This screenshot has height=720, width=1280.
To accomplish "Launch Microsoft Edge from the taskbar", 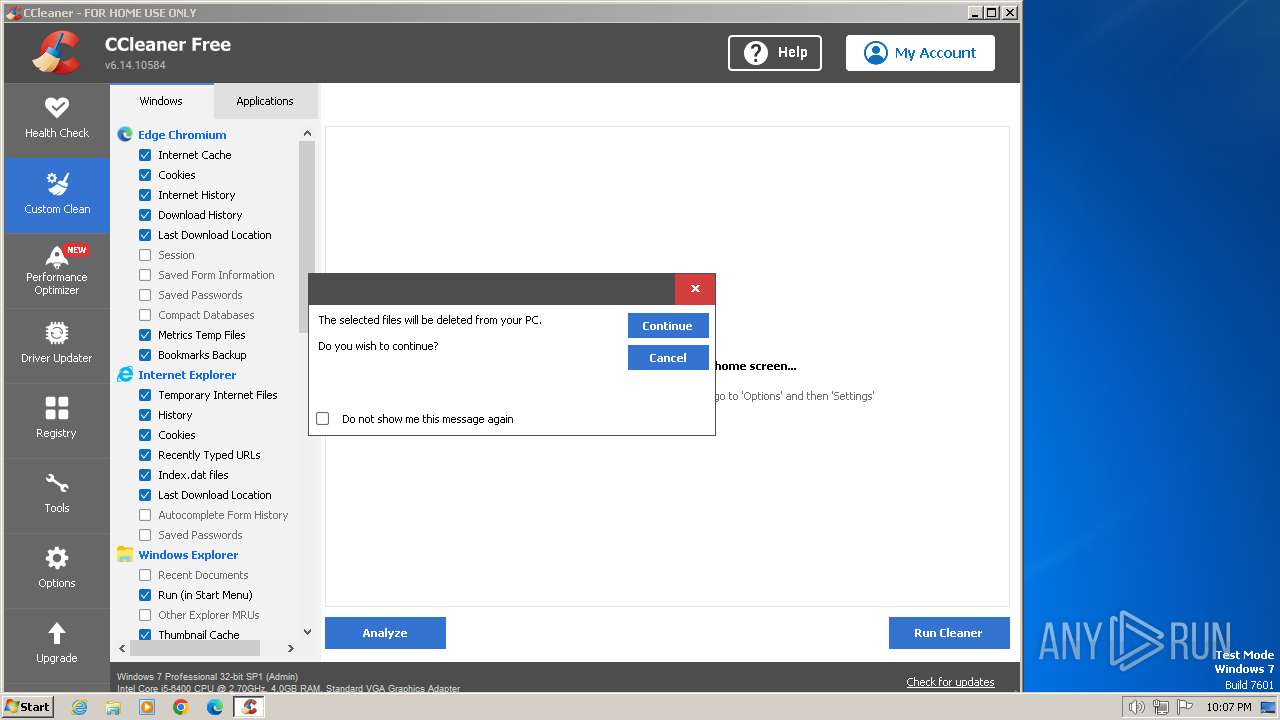I will pos(215,707).
